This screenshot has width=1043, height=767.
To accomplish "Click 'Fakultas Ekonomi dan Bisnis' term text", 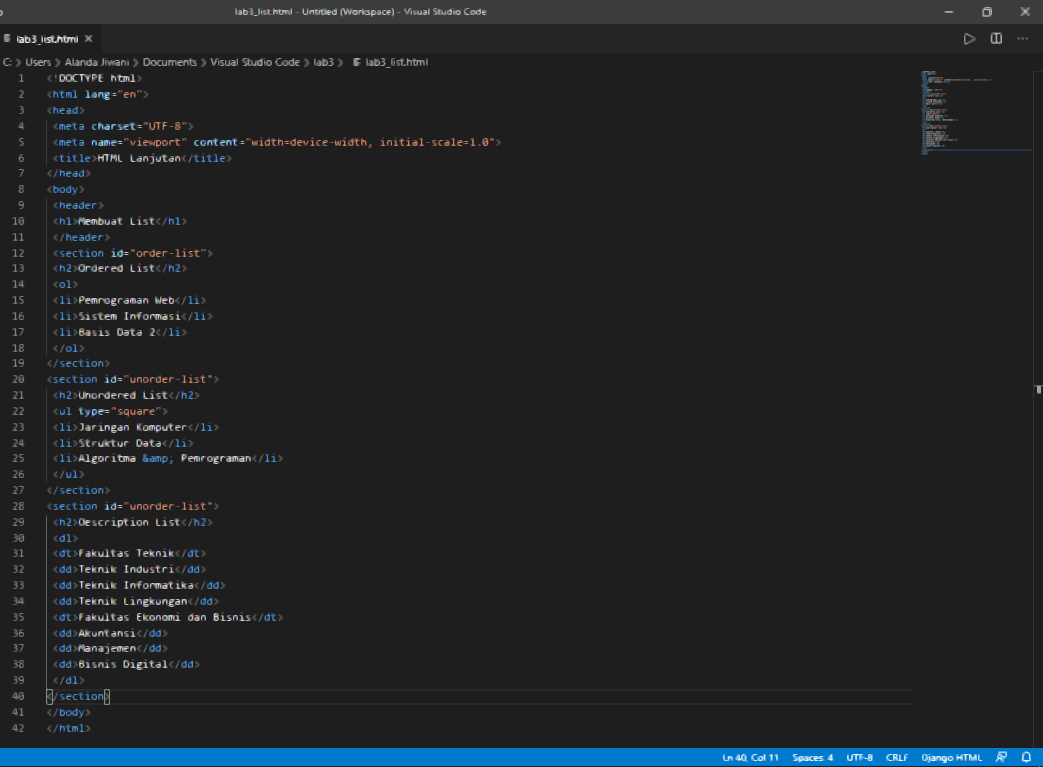I will click(x=164, y=617).
